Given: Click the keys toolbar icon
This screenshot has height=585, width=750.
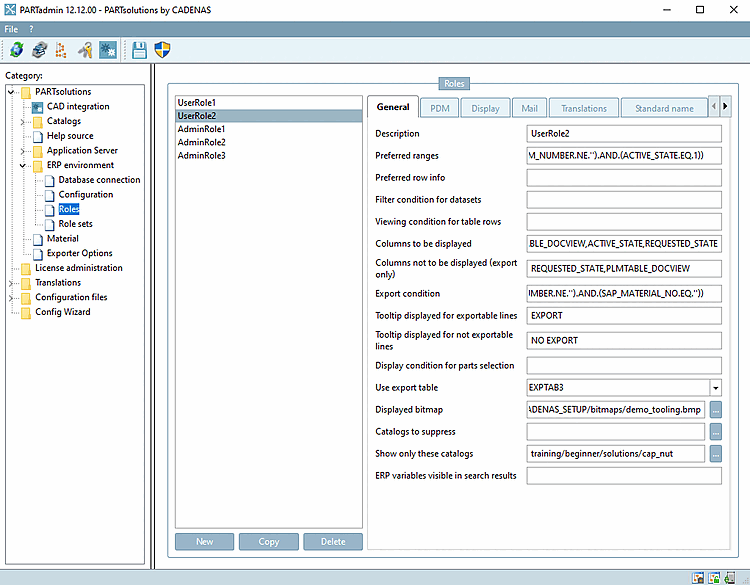Looking at the screenshot, I should click(x=85, y=50).
